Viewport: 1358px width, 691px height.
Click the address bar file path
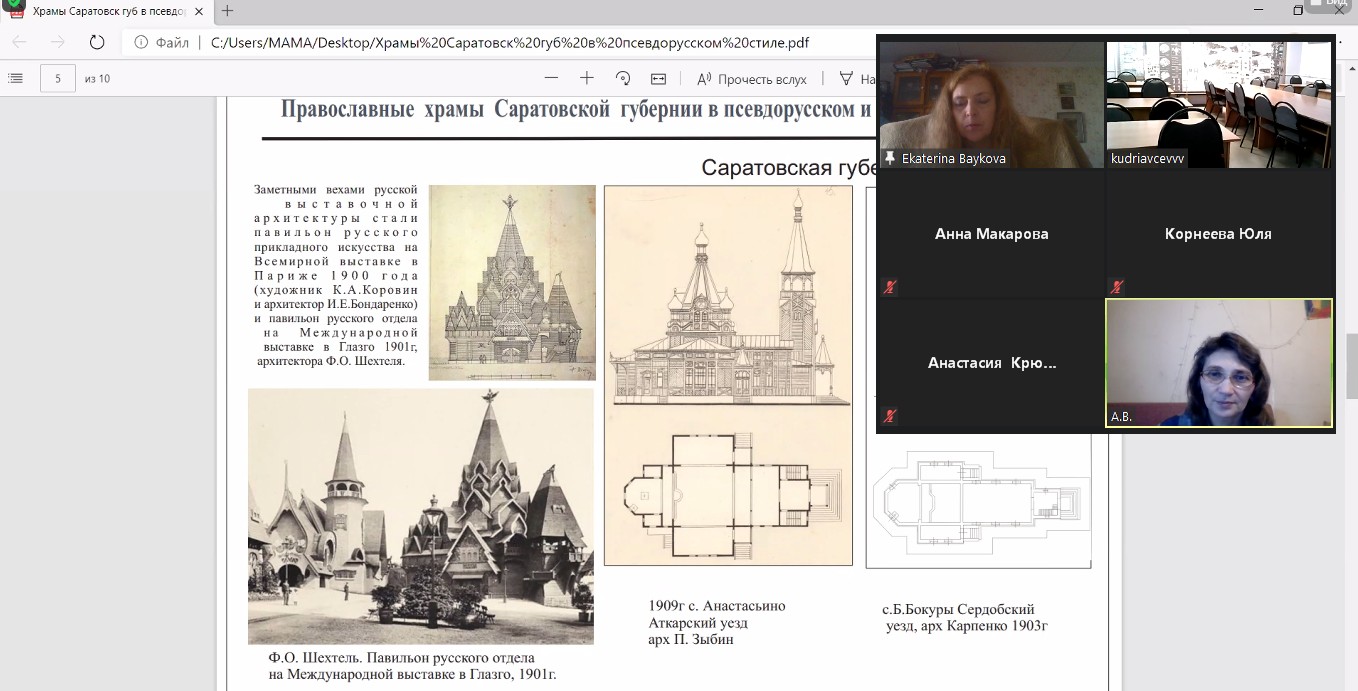coord(510,43)
